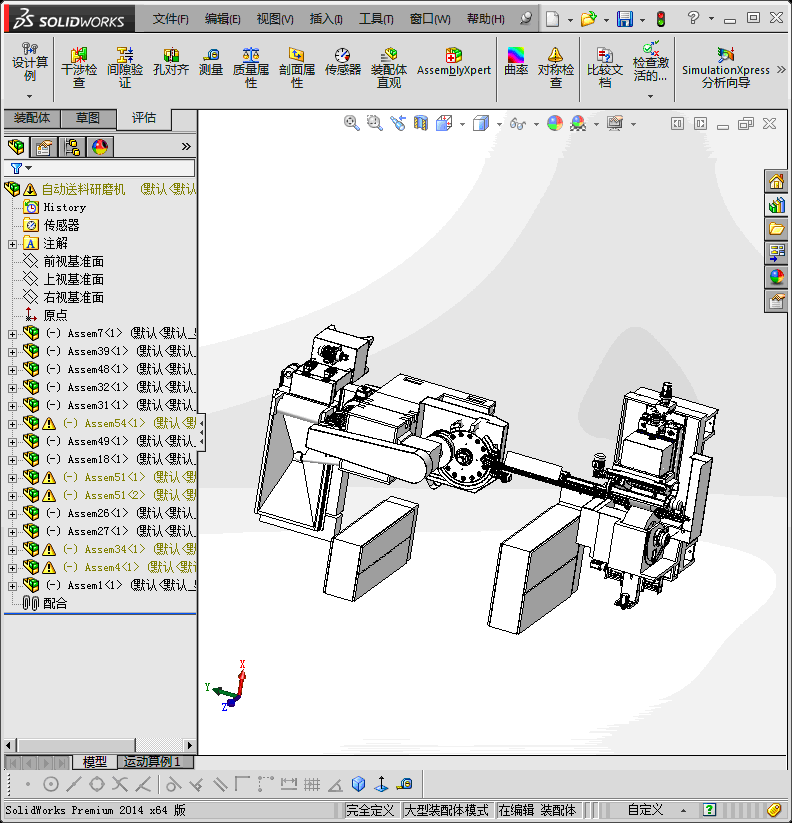Click the 传感器 sensor toolbar icon

[343, 62]
